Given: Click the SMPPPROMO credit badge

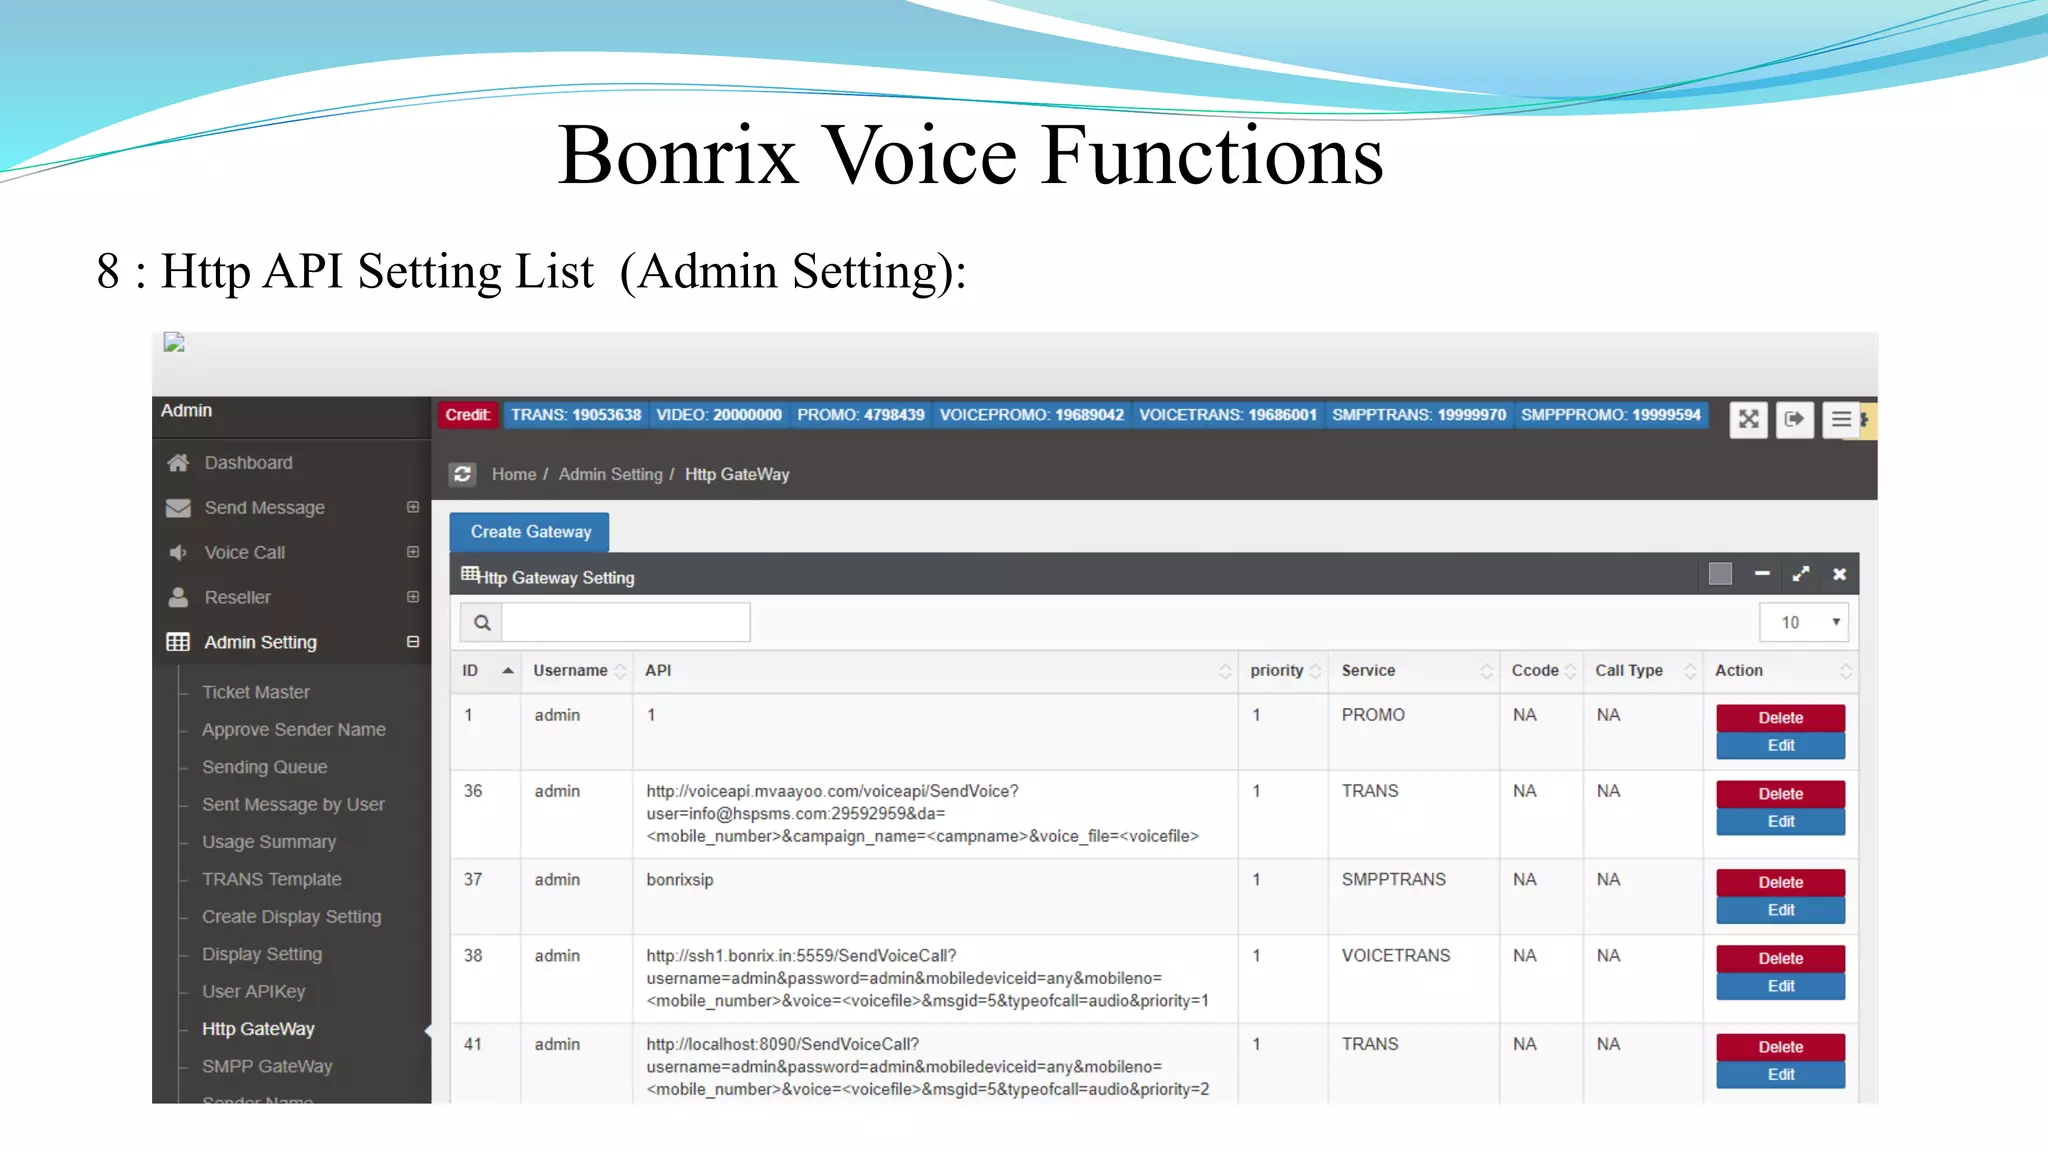Looking at the screenshot, I should (1611, 415).
